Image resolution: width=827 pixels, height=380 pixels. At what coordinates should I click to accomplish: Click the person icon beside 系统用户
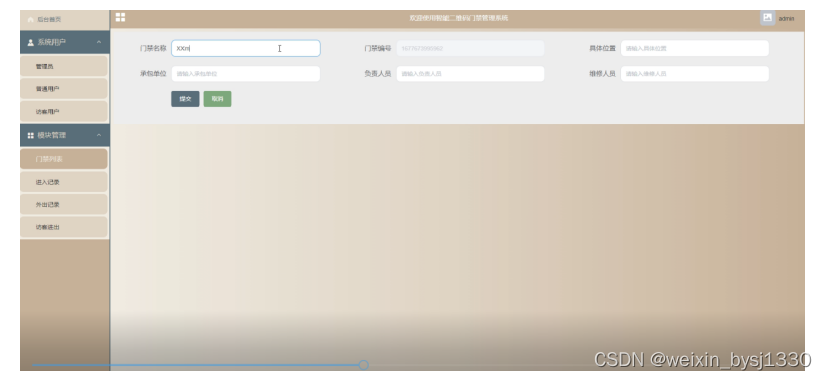31,42
